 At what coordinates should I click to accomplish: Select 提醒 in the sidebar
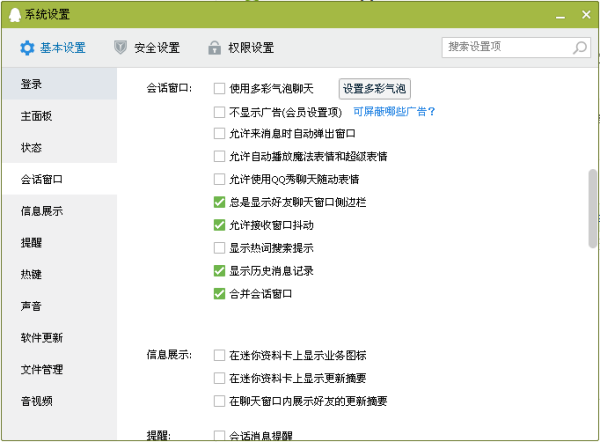tap(59, 243)
